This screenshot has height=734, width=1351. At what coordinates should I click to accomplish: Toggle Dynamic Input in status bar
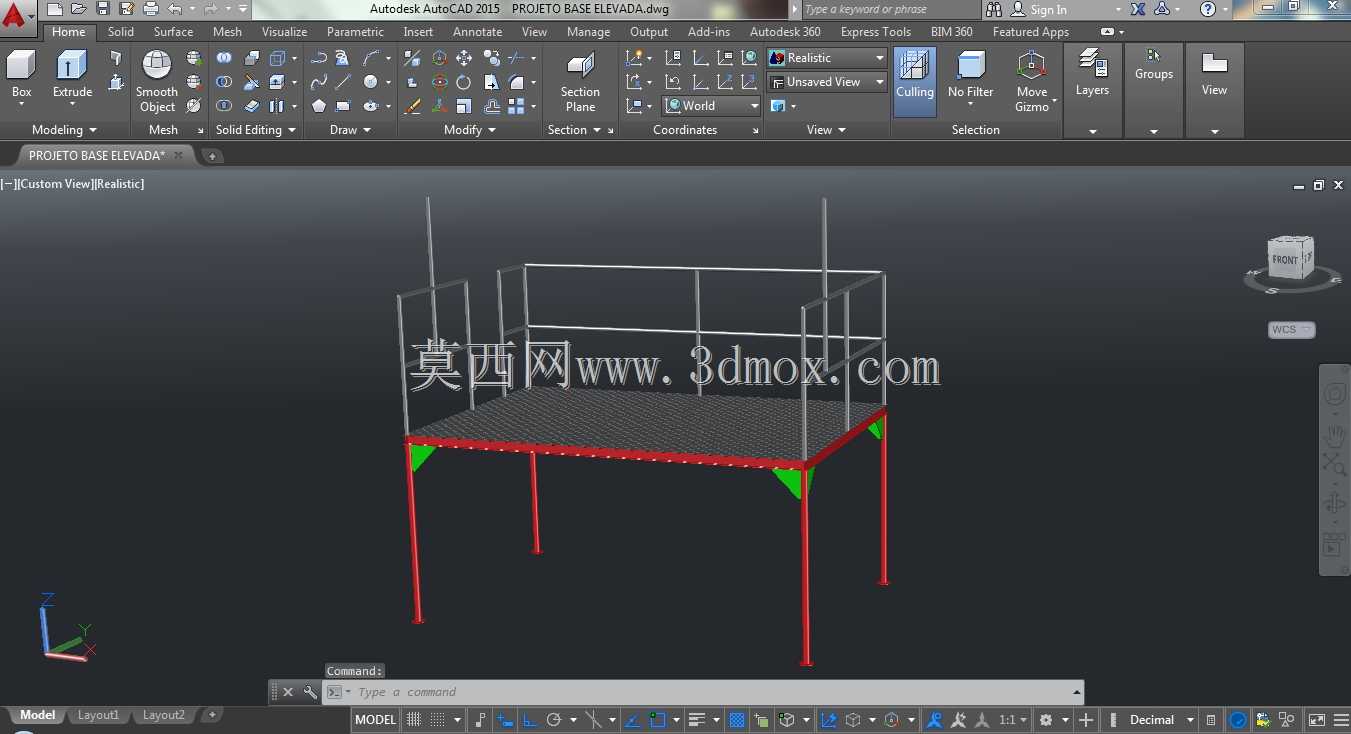click(x=506, y=720)
